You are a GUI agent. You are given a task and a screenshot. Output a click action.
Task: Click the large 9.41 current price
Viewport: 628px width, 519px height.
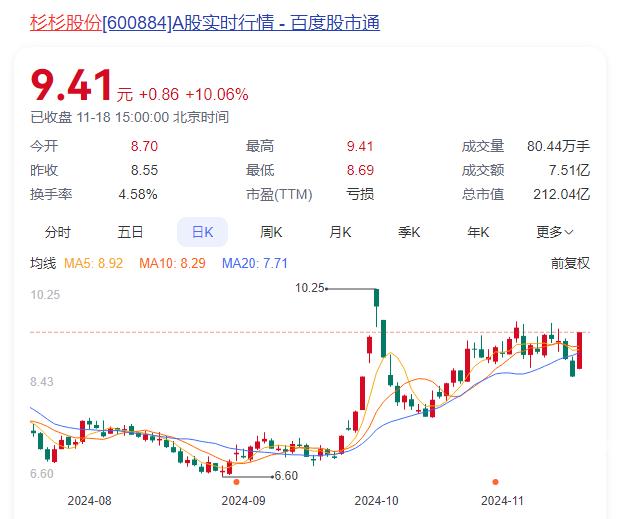tap(72, 86)
